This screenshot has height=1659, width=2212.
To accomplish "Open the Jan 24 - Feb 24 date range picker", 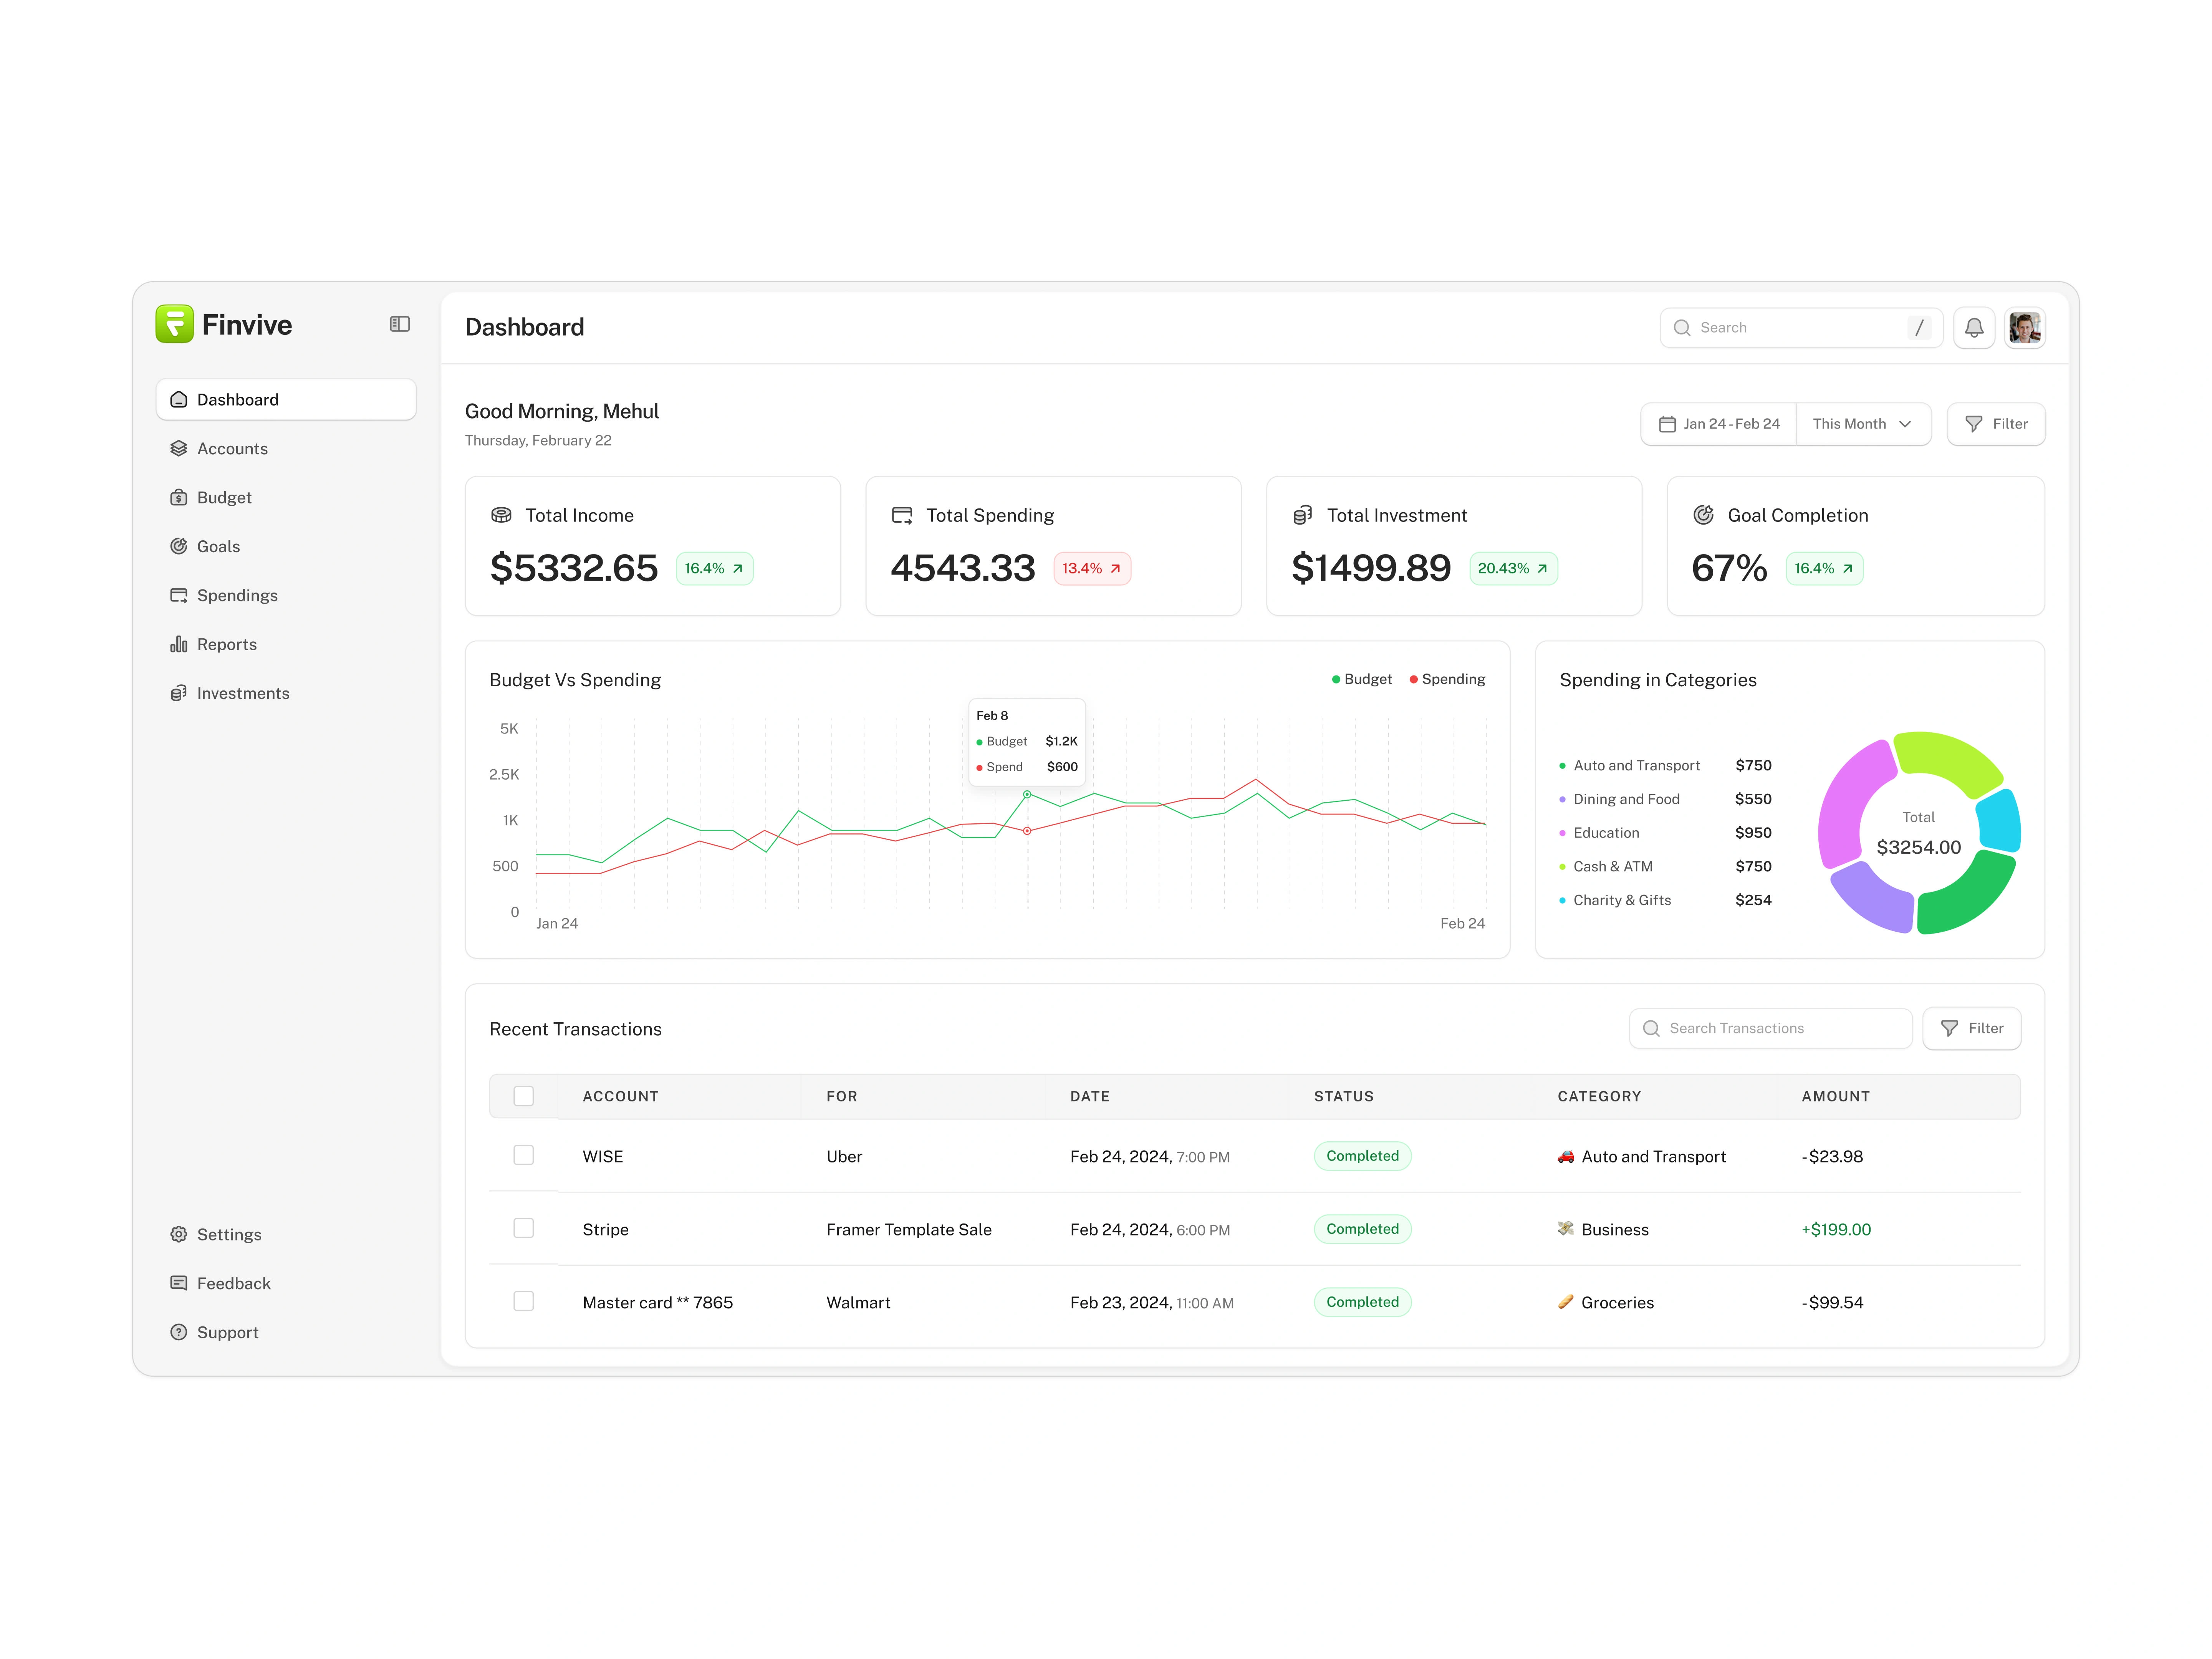I will tap(1719, 424).
